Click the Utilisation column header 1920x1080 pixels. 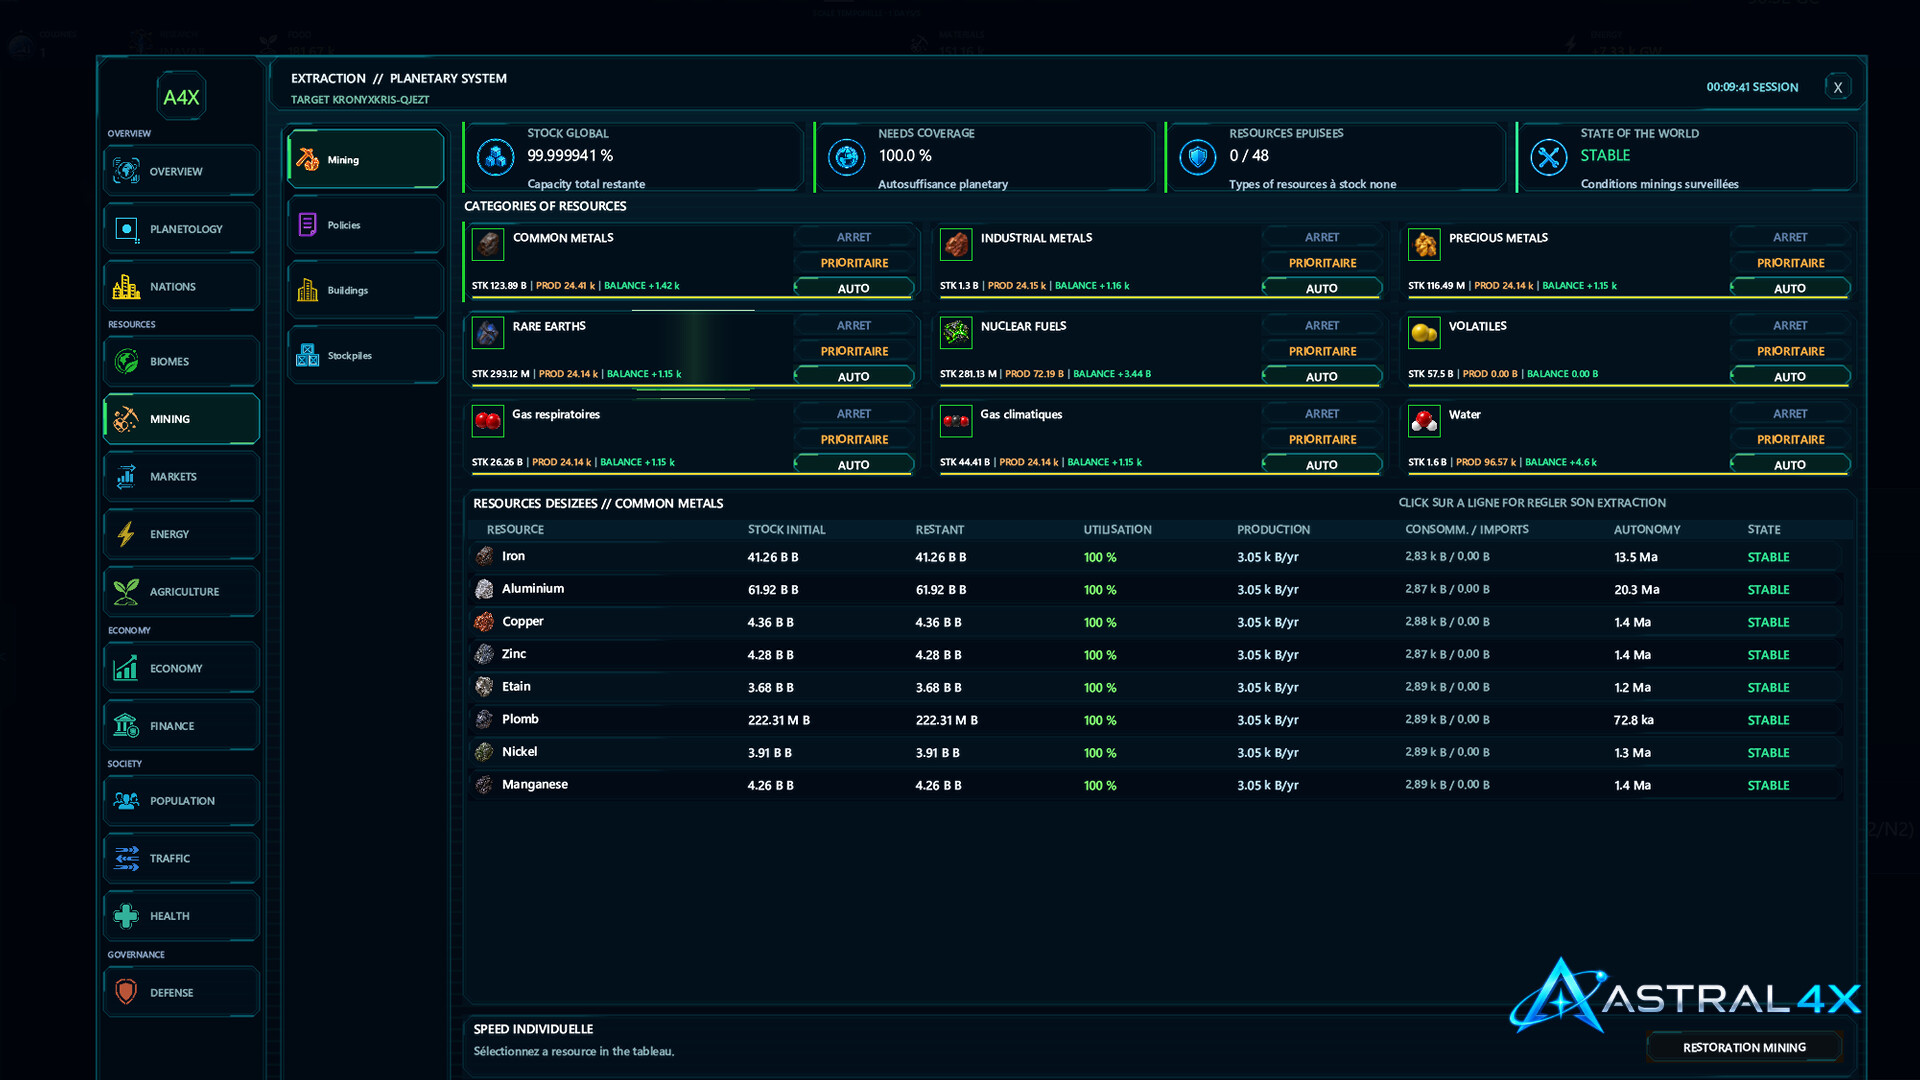click(1117, 529)
